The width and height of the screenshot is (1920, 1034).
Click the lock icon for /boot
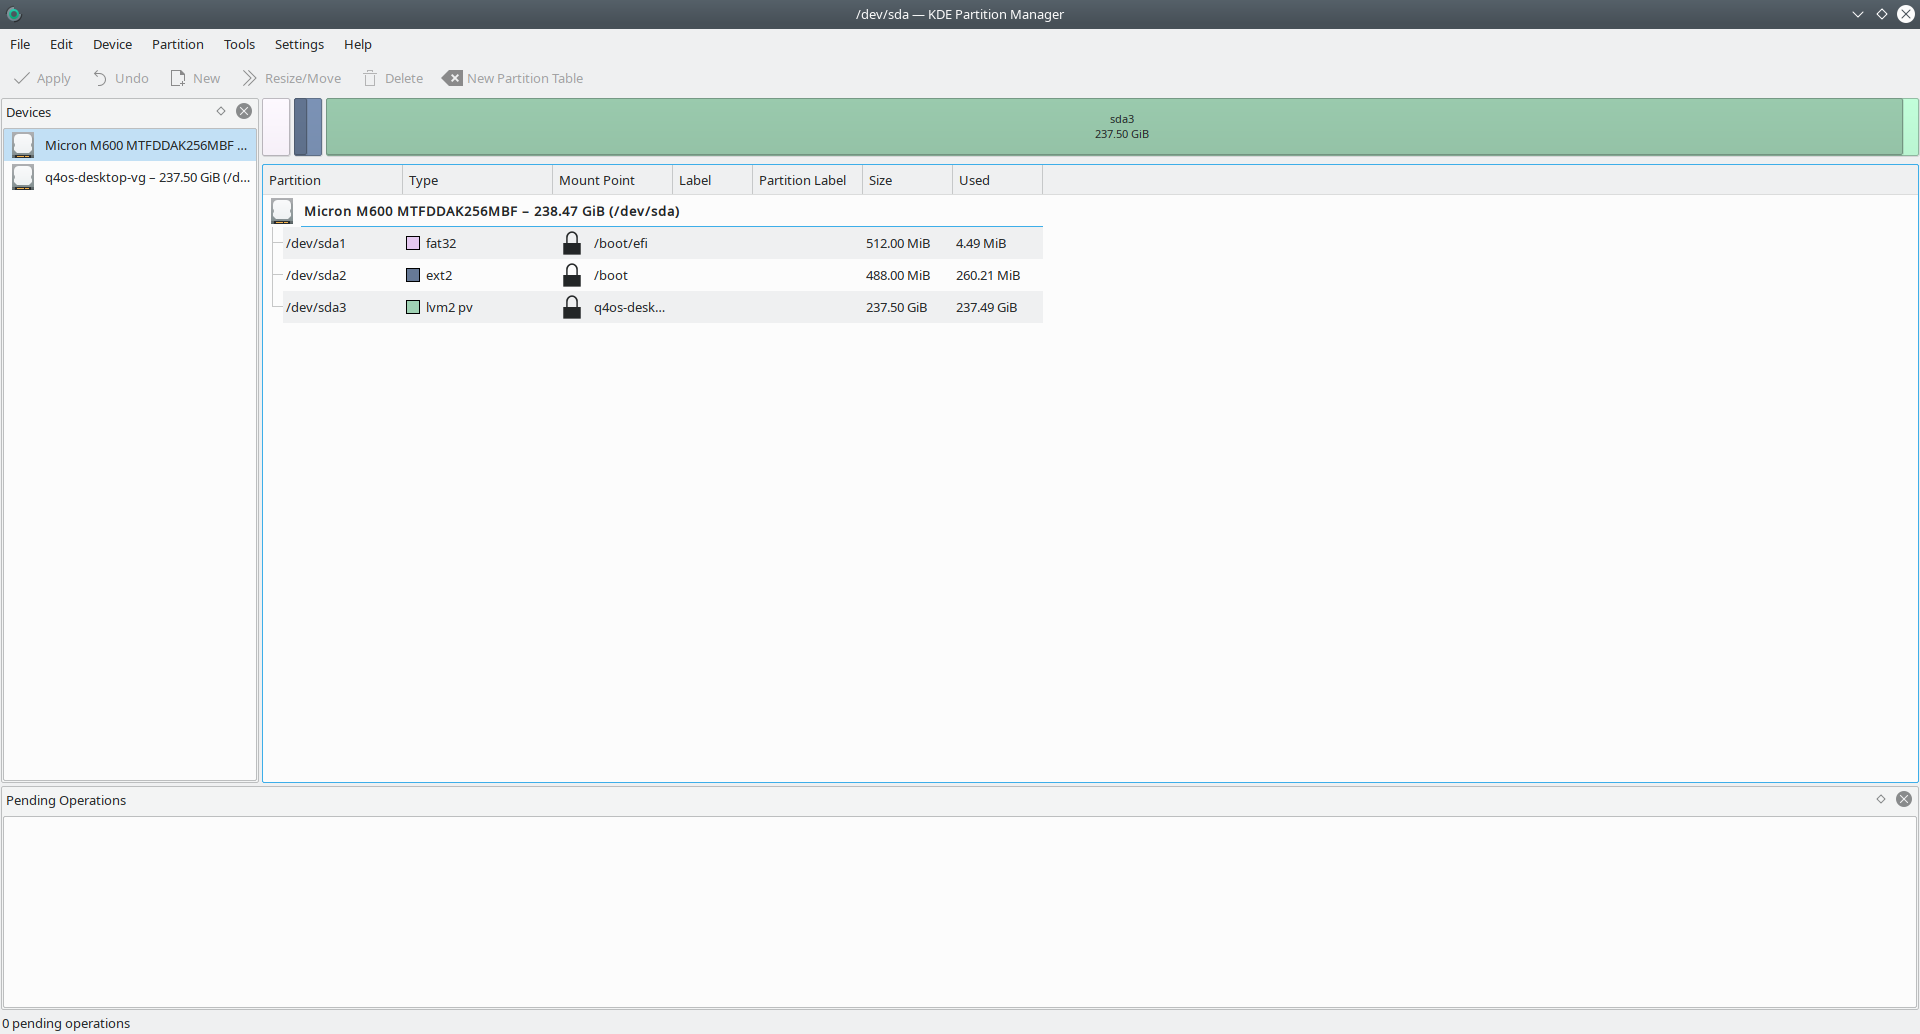[572, 275]
